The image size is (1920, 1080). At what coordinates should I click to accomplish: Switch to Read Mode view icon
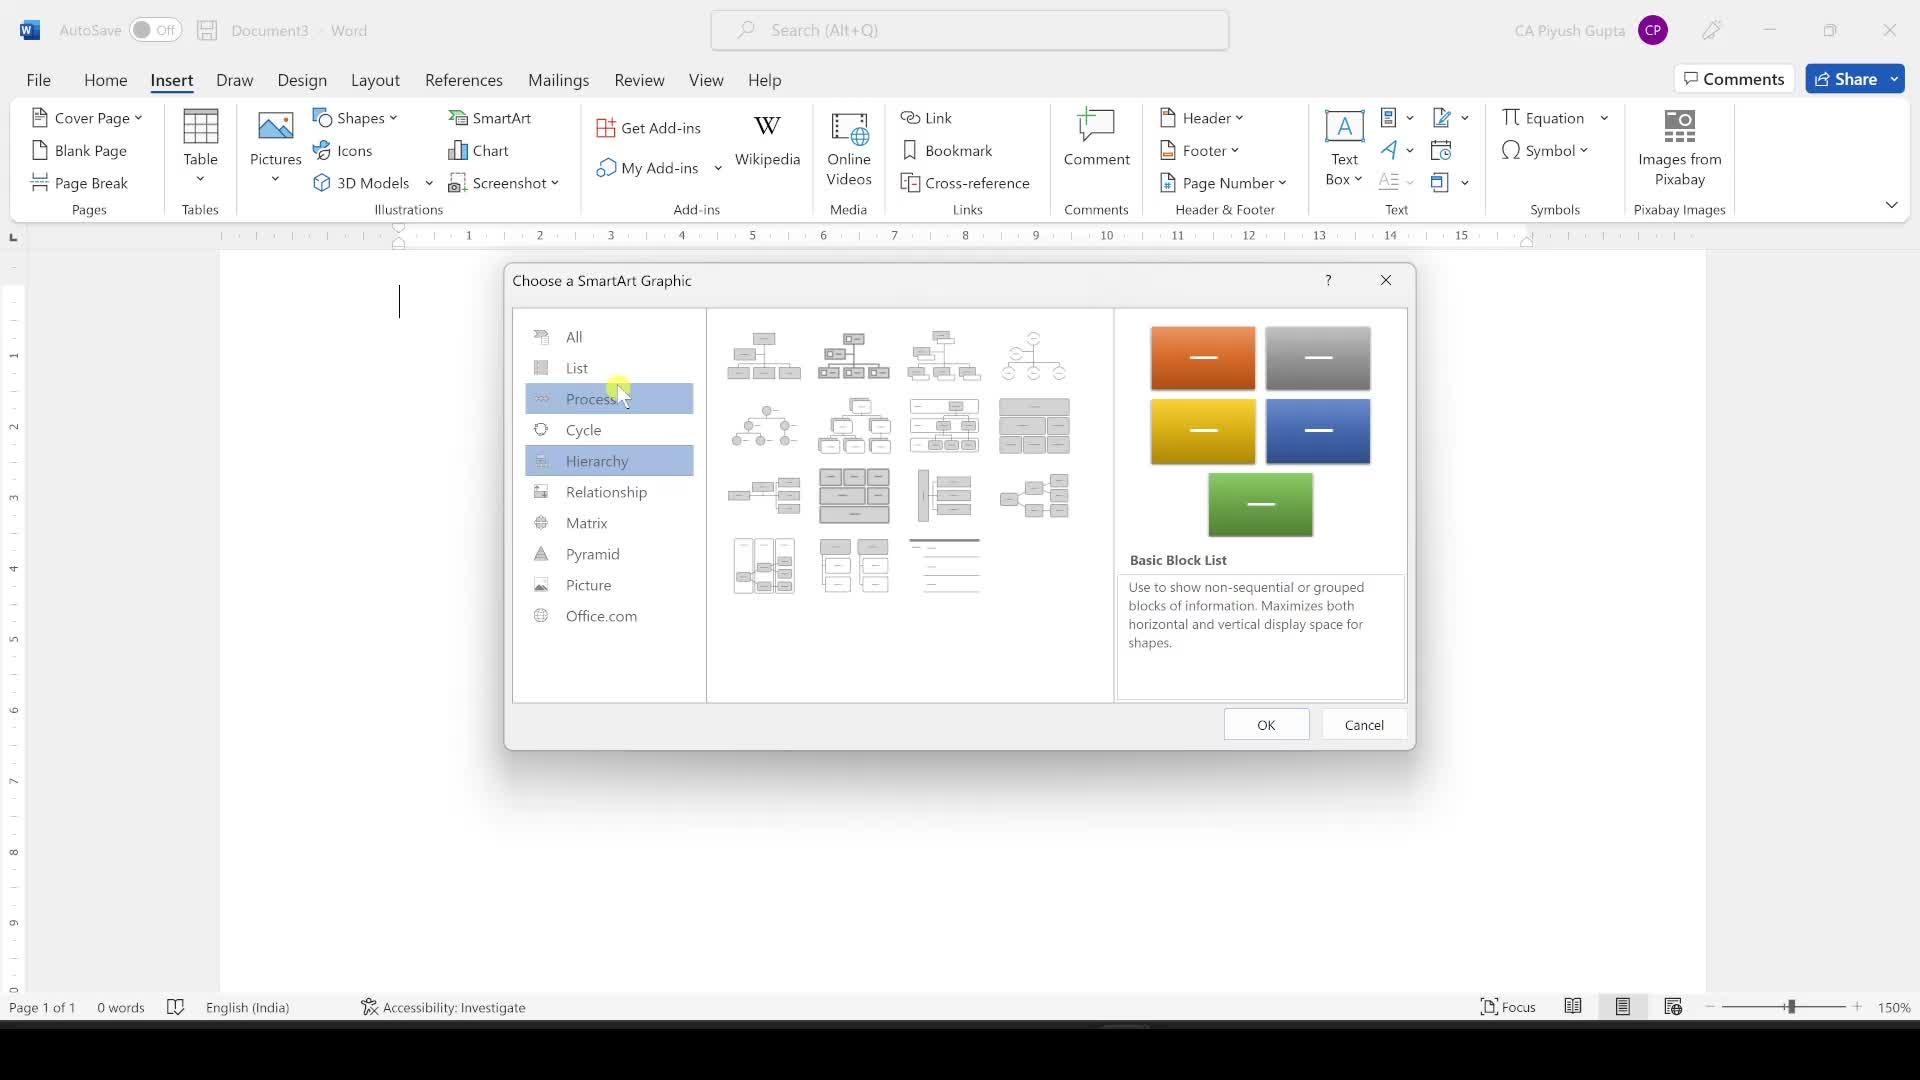[1573, 1007]
